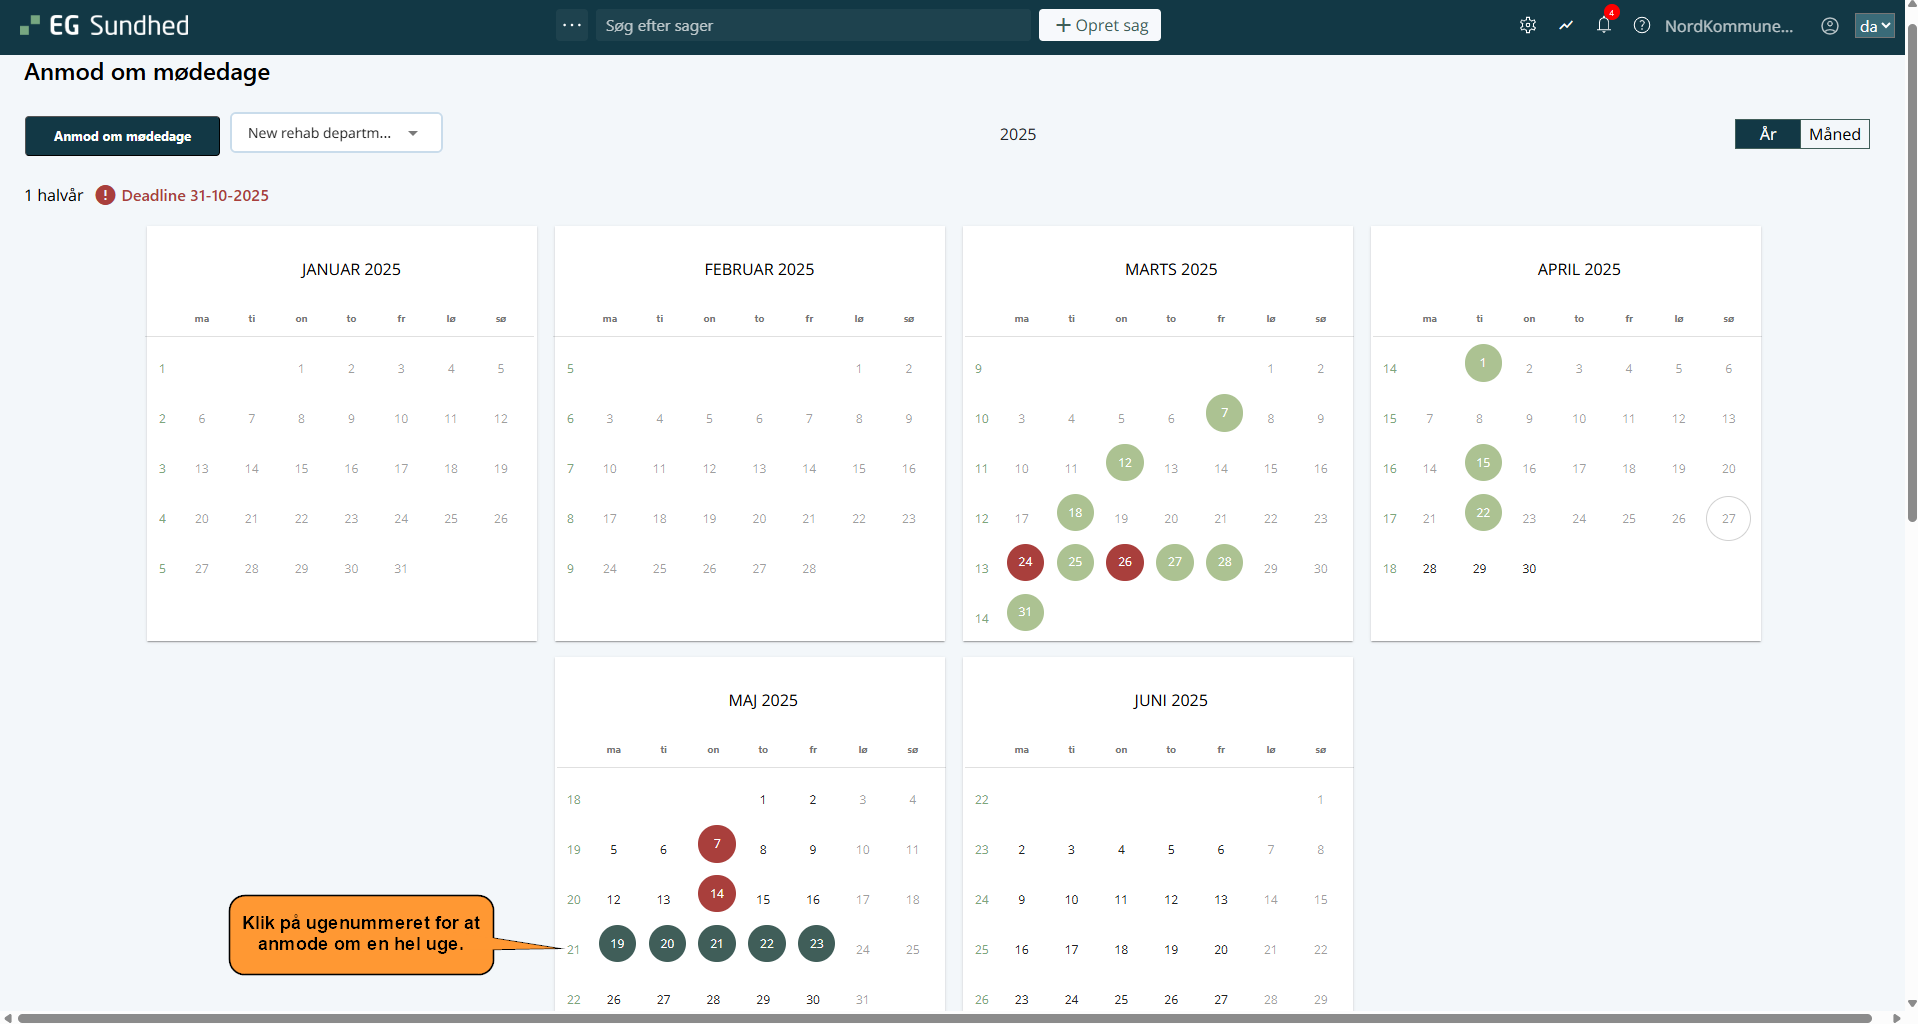1918x1024 pixels.
Task: Click the Opret sag button
Action: [x=1100, y=26]
